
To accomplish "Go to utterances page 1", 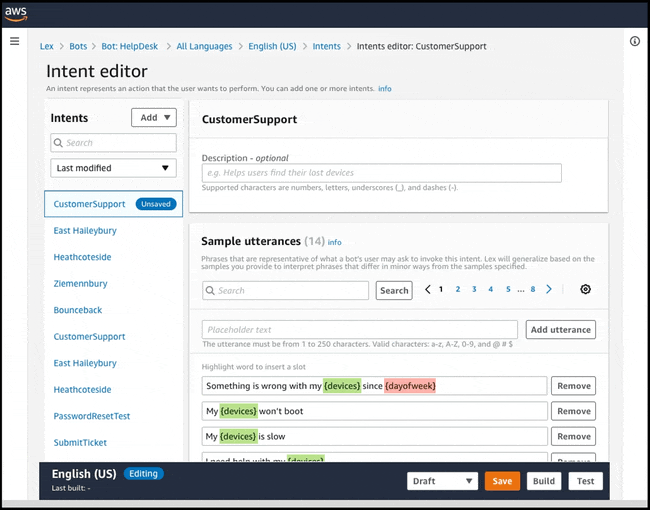I will click(441, 289).
